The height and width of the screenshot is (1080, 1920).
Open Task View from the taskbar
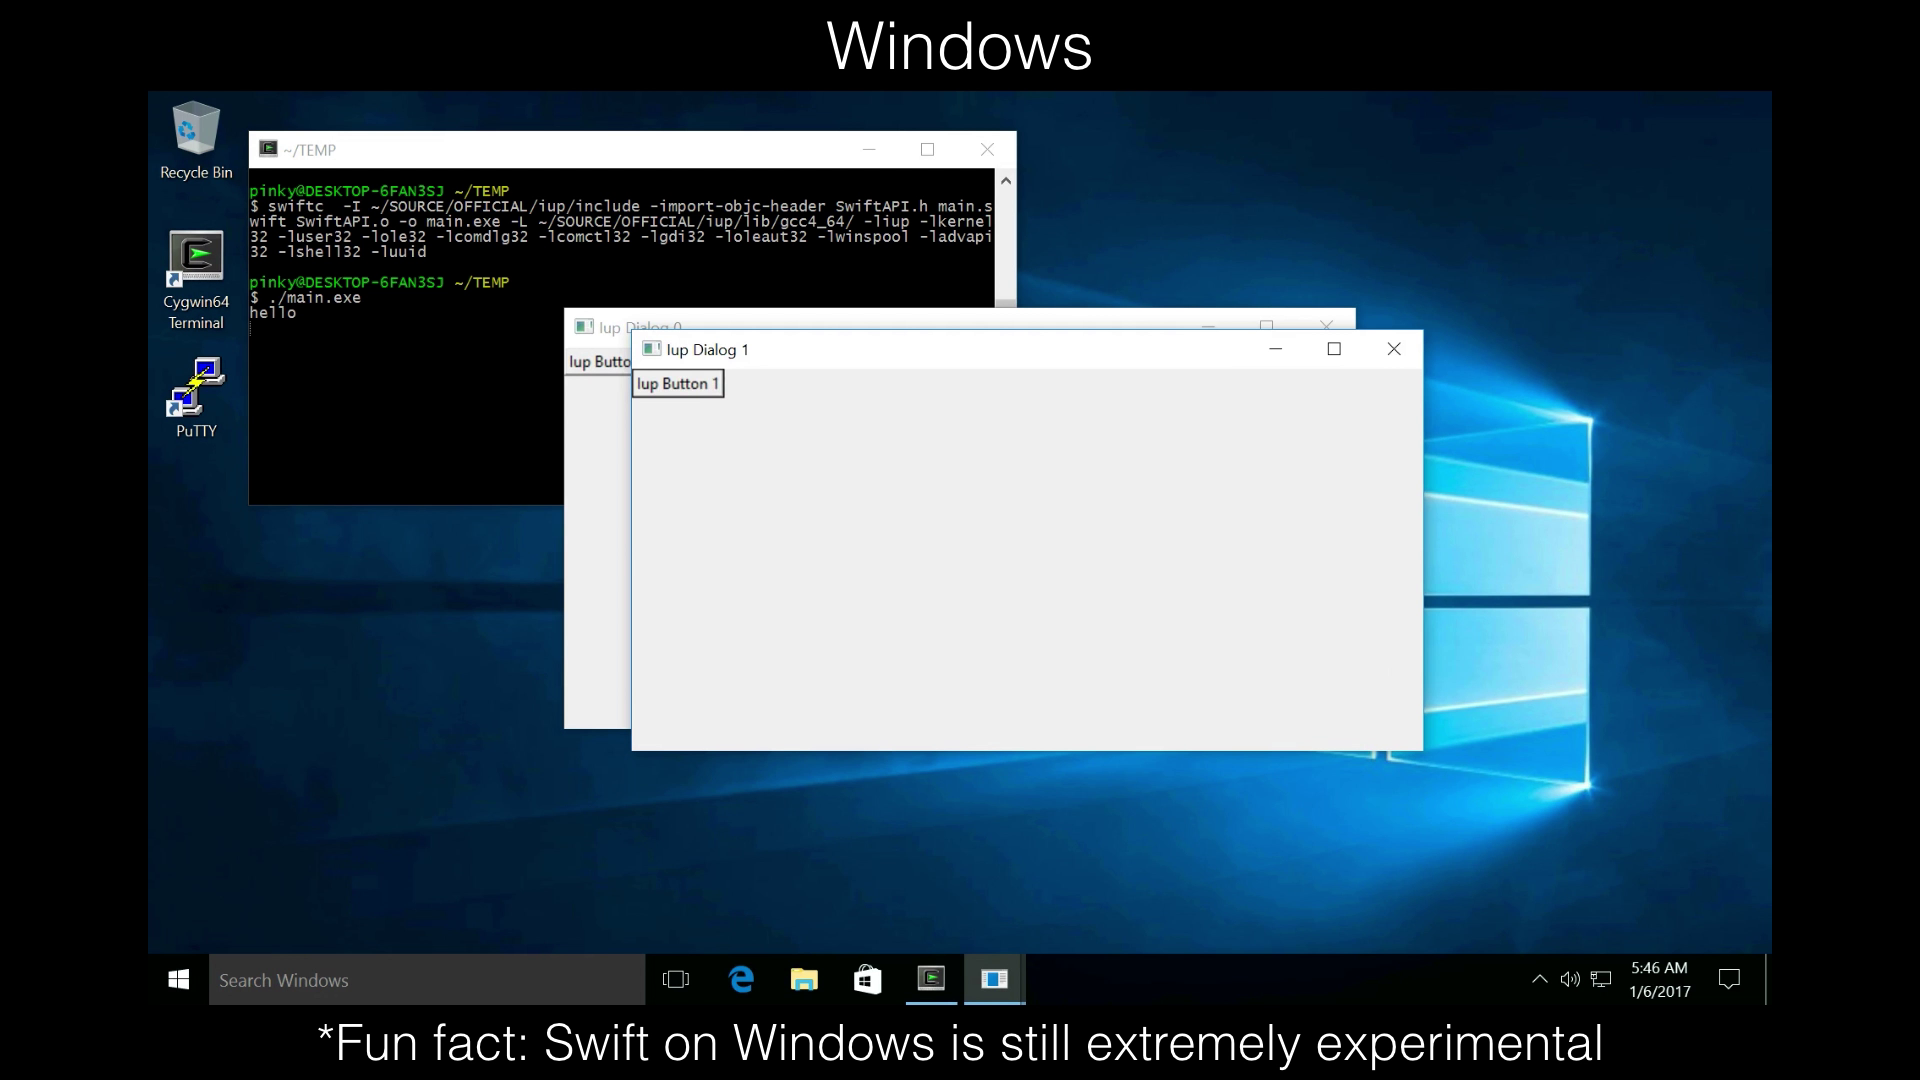click(676, 980)
